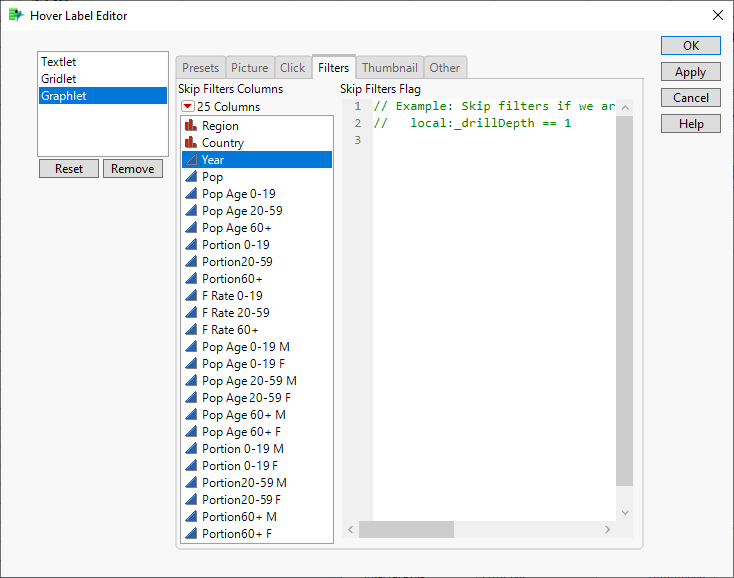Click the icon beside Pop Age 20-59
734x578 pixels.
[x=191, y=211]
